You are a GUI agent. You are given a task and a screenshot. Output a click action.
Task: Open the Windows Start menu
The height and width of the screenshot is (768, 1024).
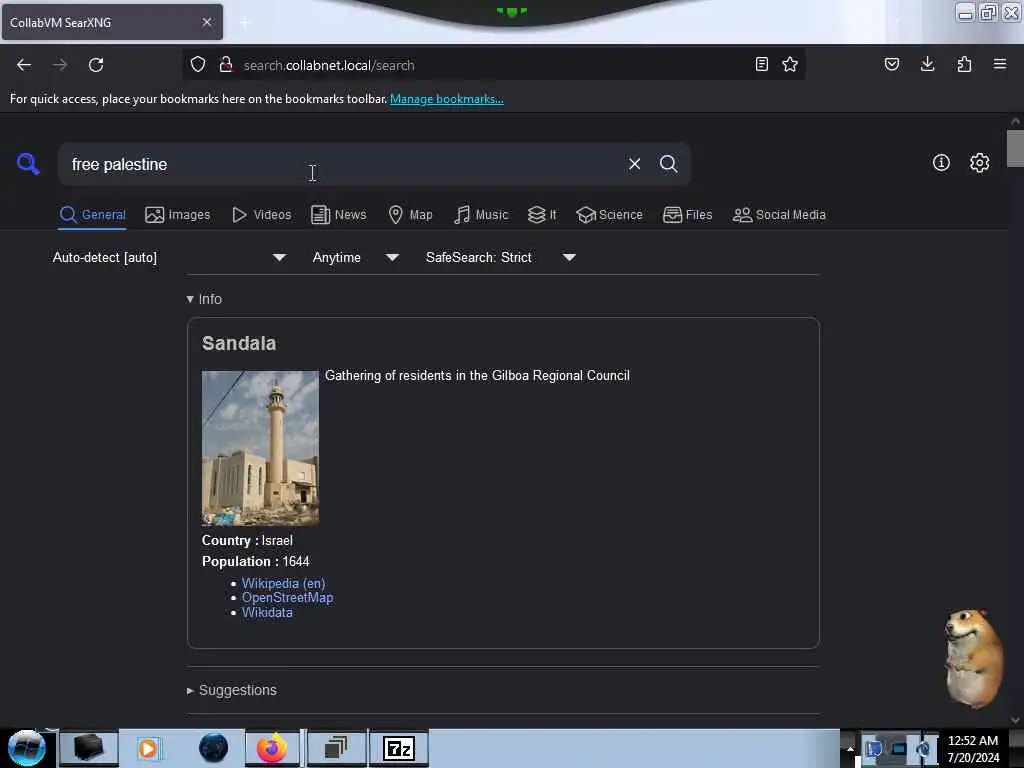click(27, 748)
